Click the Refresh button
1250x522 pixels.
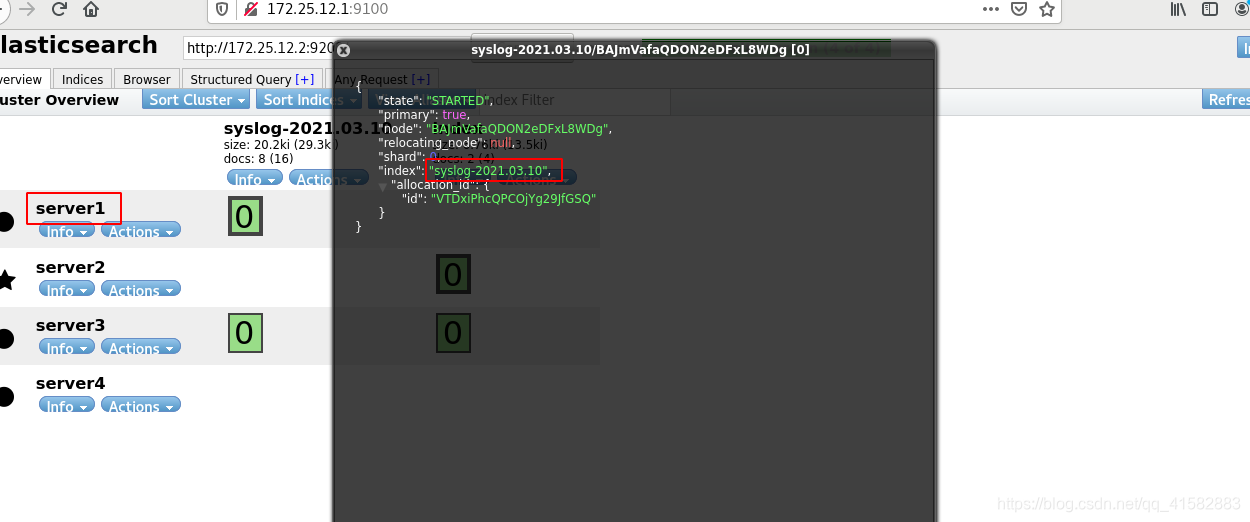(1226, 100)
